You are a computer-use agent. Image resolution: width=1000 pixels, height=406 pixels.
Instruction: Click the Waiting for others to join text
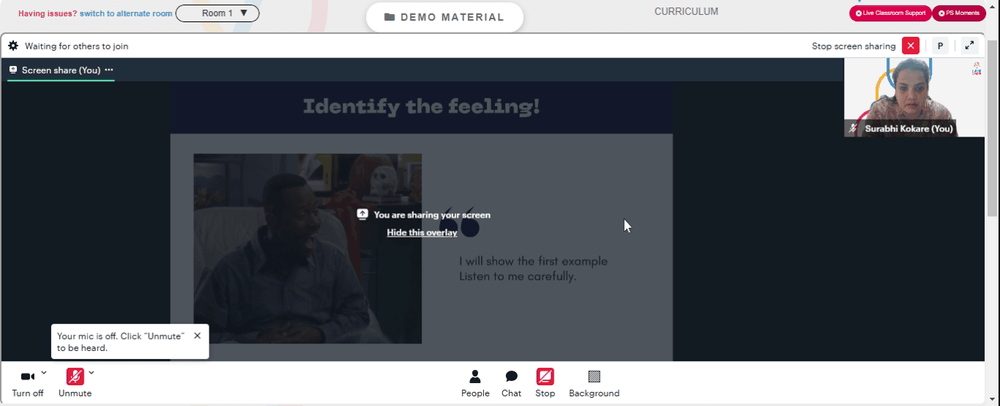77,46
